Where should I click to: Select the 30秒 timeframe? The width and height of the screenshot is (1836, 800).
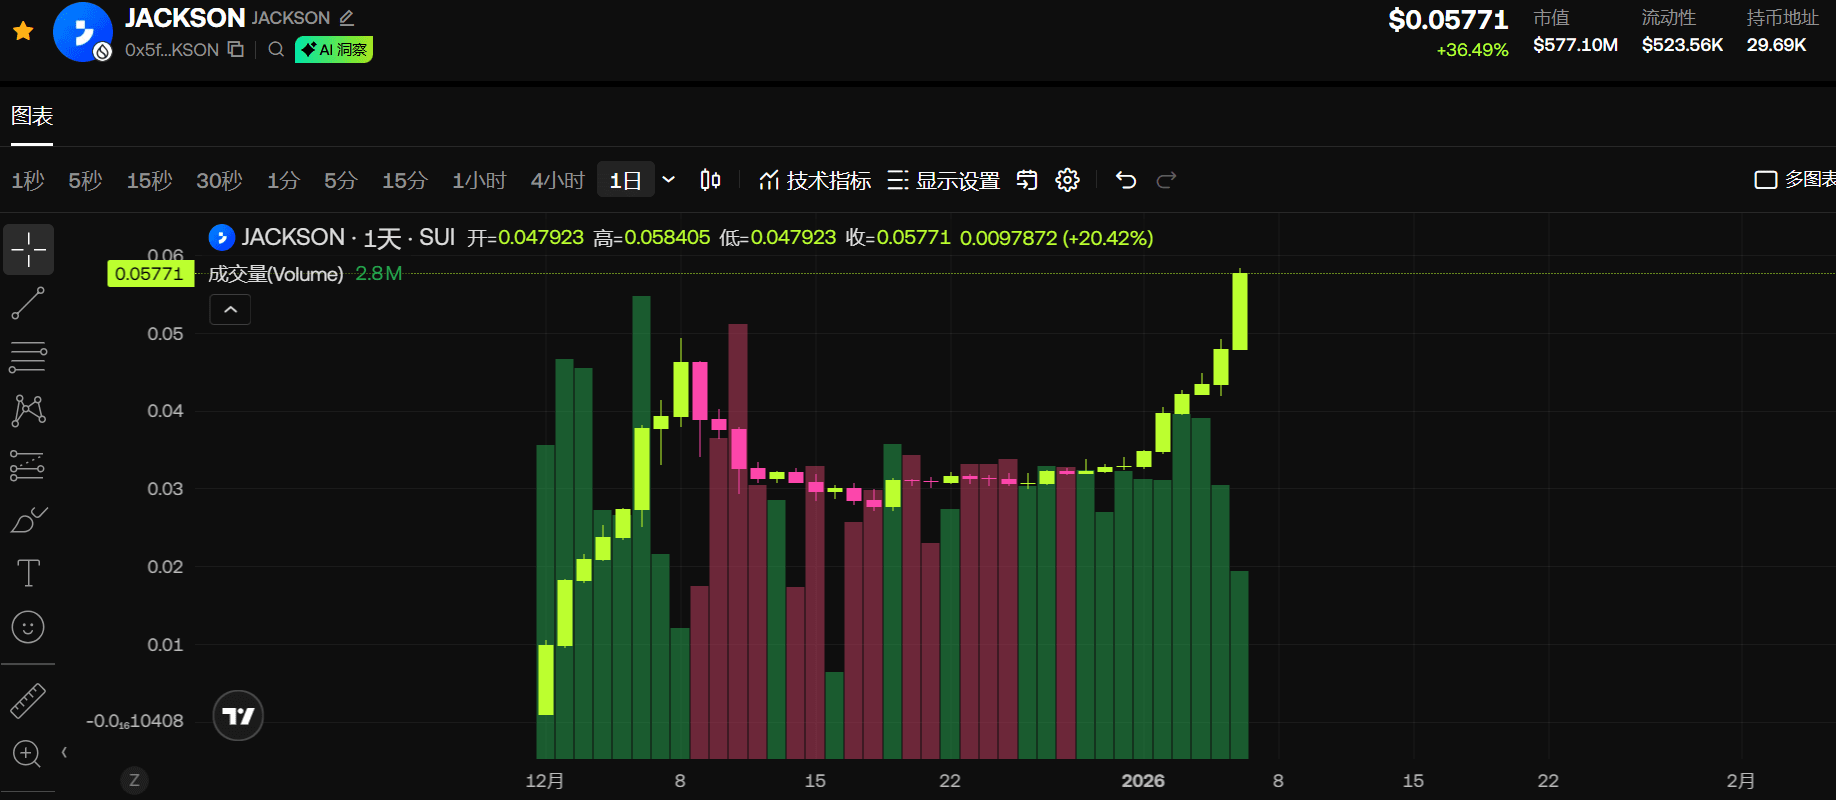click(219, 180)
